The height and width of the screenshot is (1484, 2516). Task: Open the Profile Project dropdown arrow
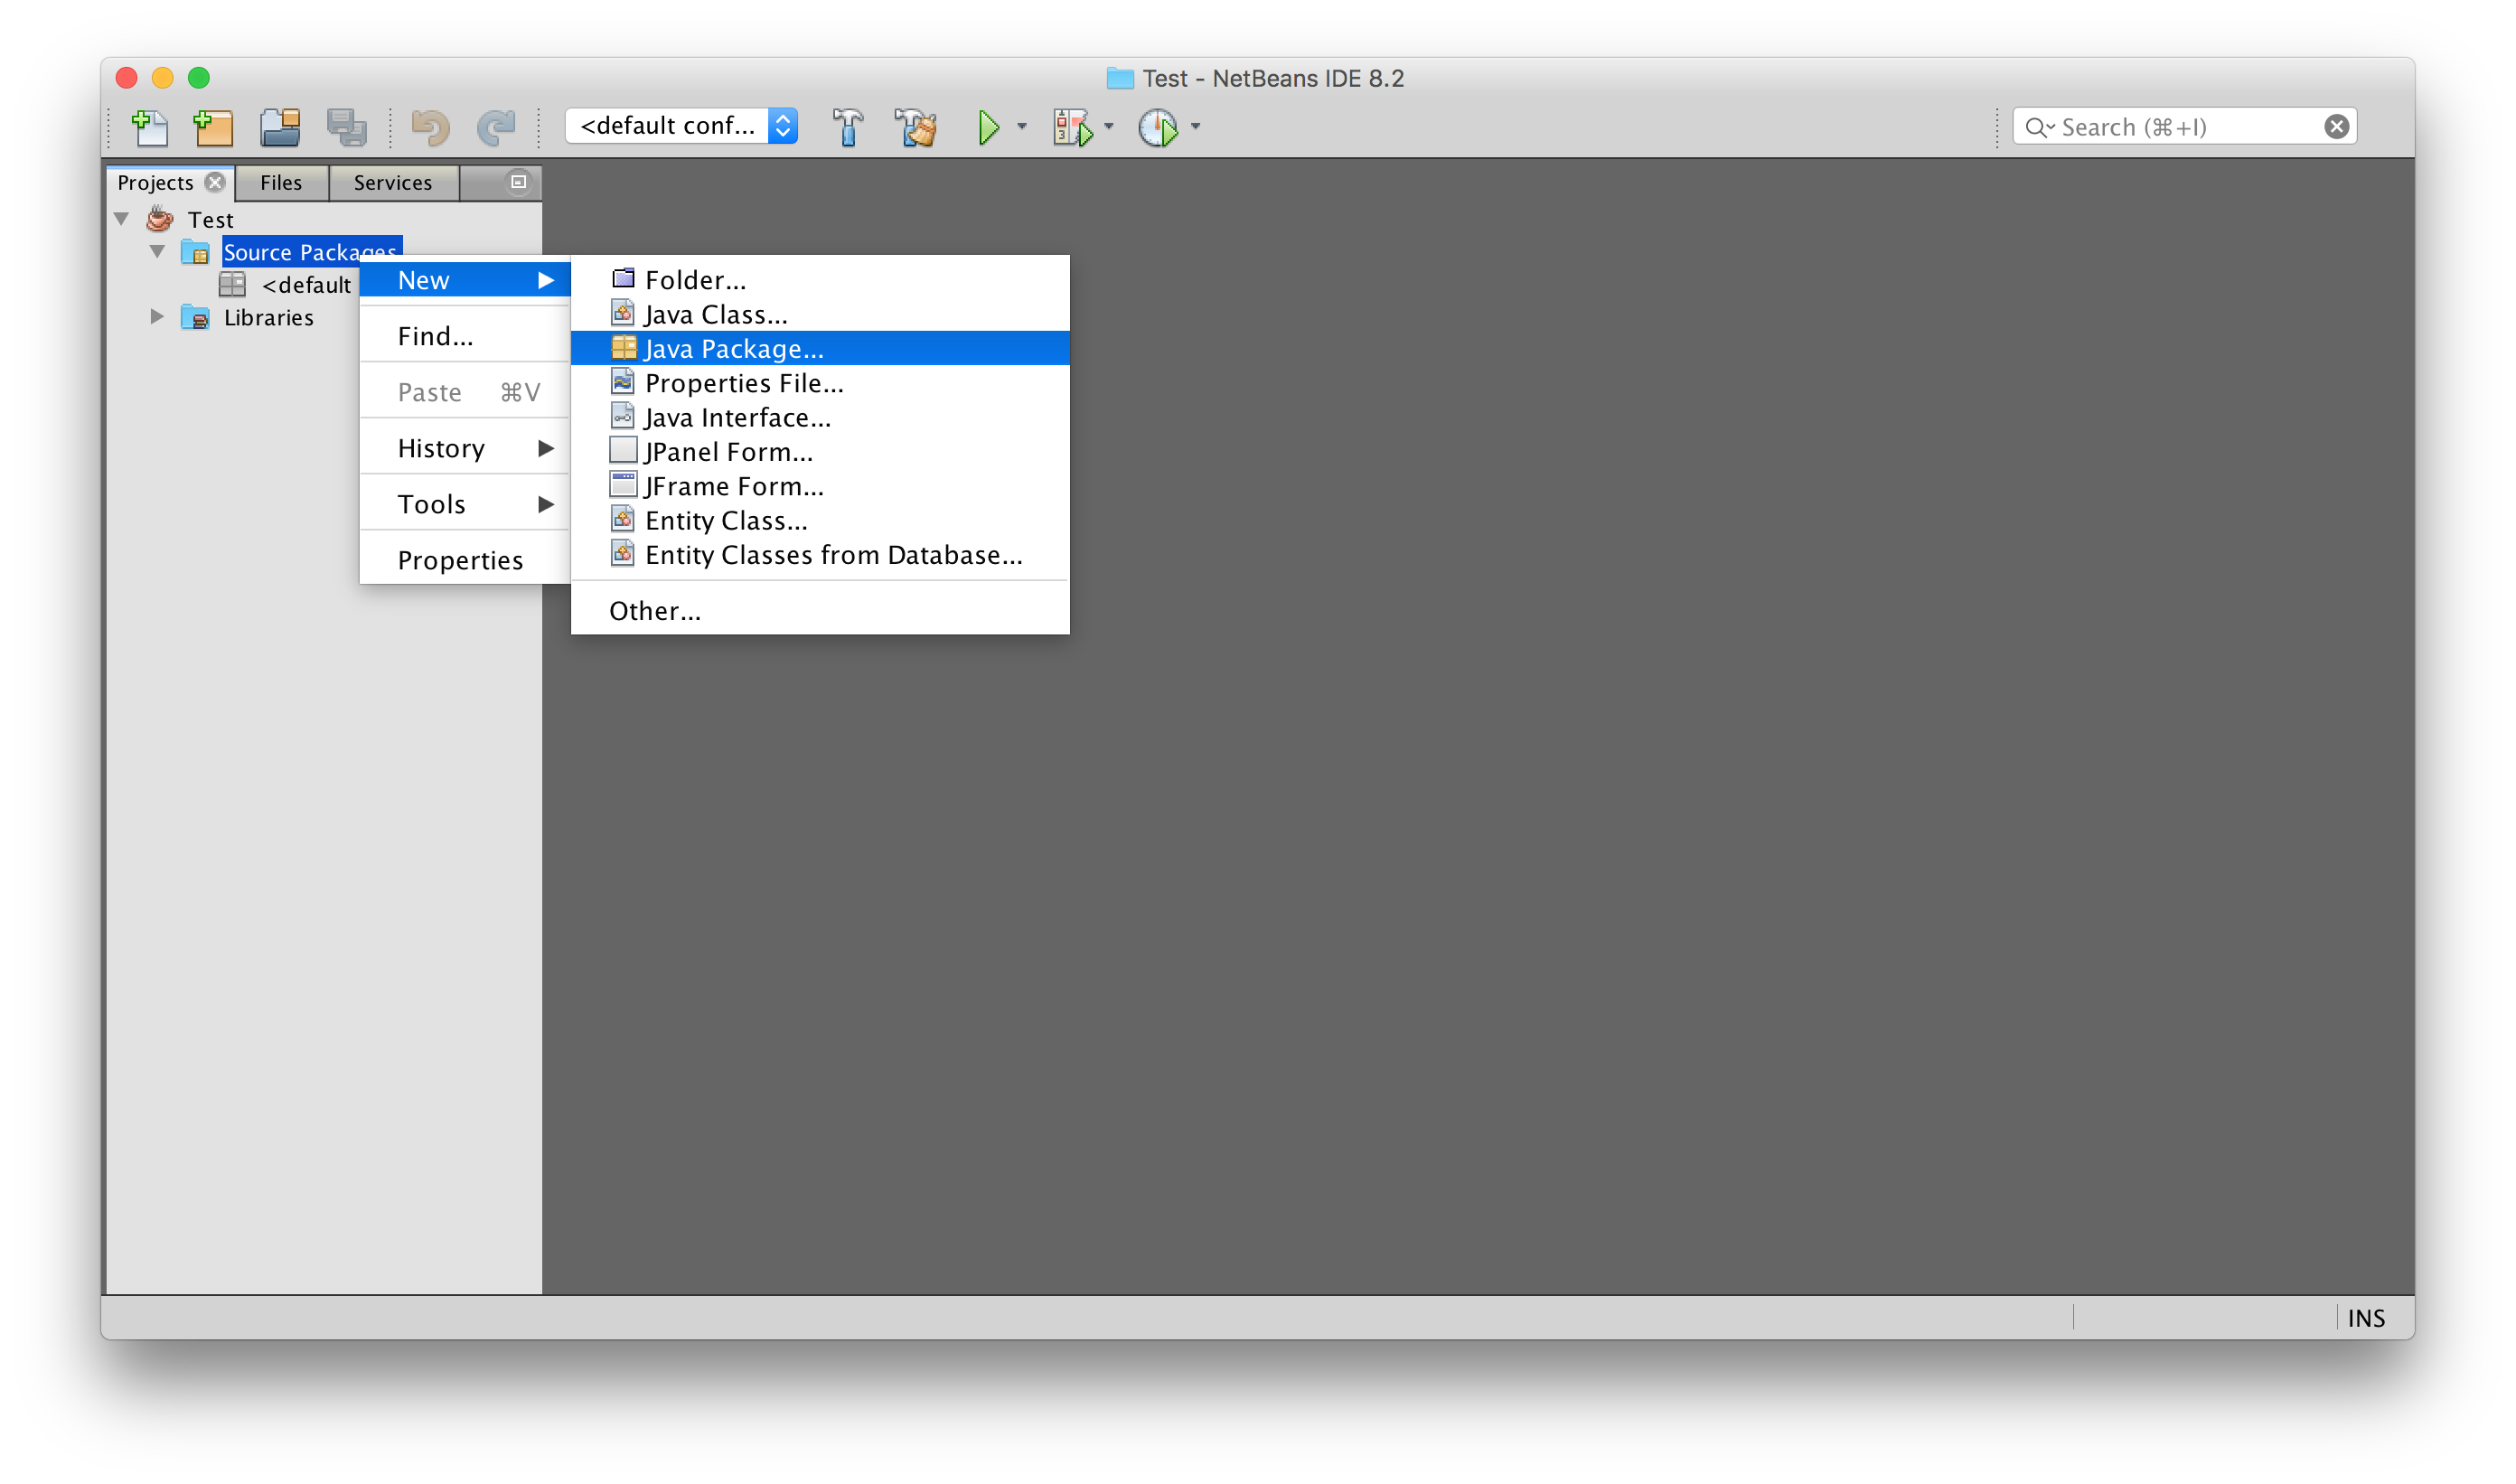coord(1195,127)
